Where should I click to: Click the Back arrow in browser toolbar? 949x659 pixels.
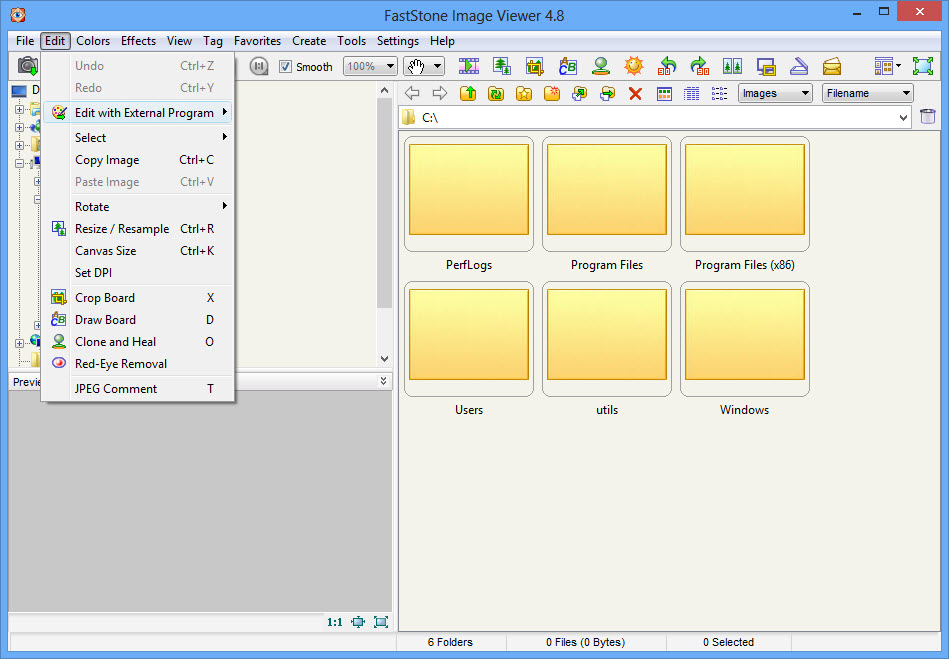pyautogui.click(x=412, y=93)
